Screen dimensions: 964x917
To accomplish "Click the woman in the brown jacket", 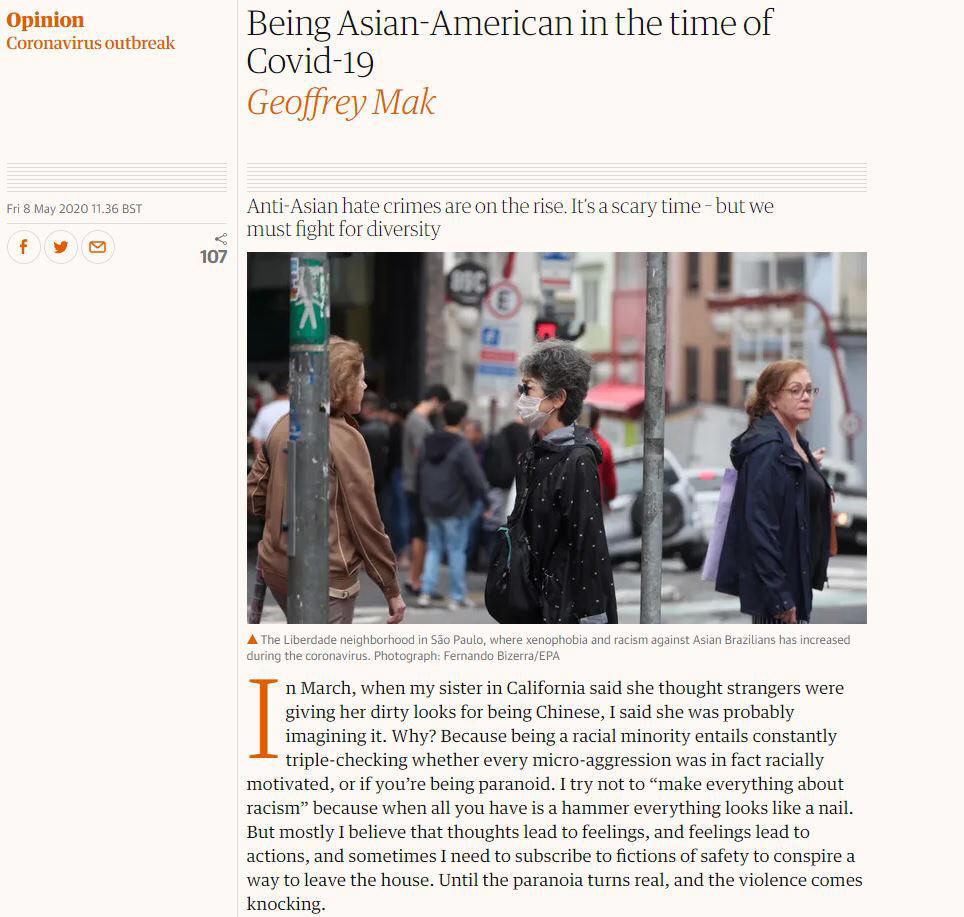I will 326,479.
